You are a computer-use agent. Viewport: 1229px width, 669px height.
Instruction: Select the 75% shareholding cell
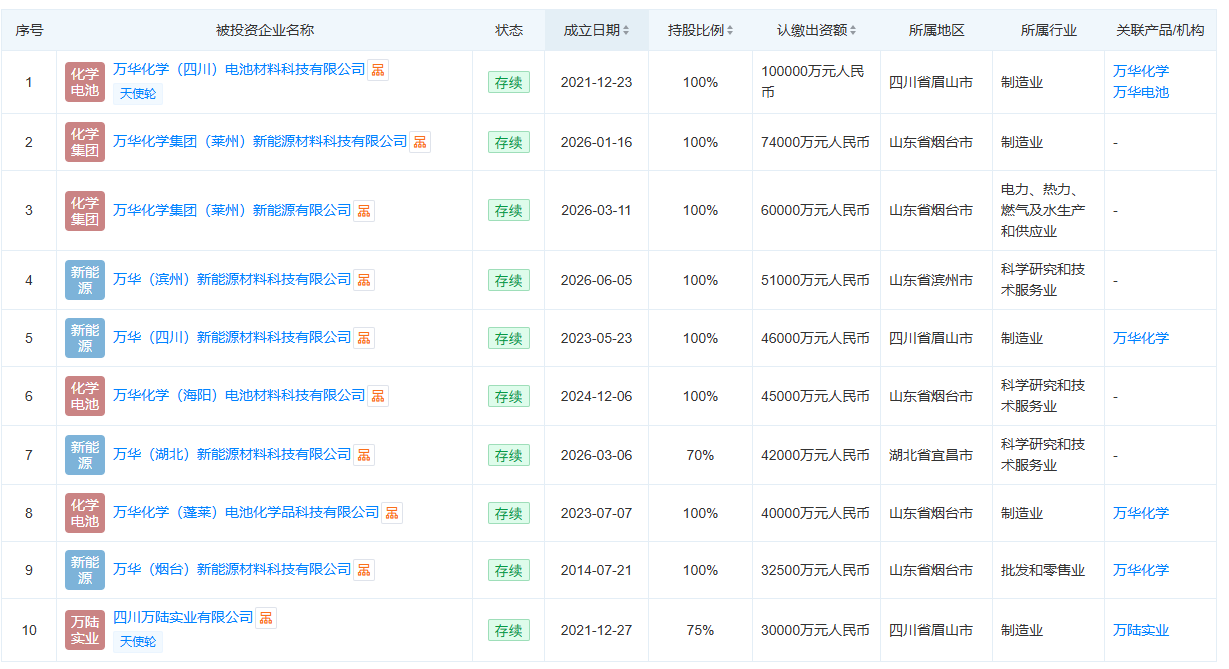(700, 630)
